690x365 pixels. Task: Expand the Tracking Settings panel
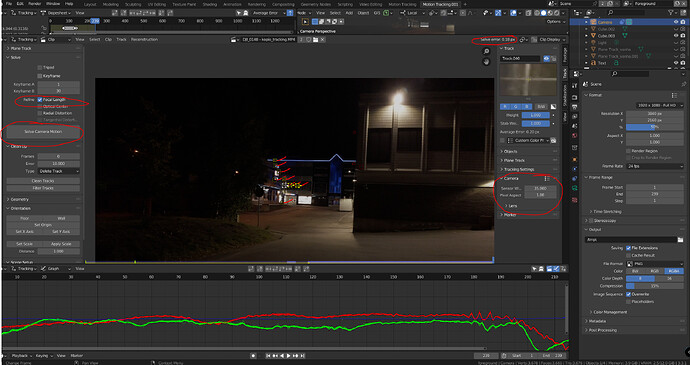coord(518,170)
